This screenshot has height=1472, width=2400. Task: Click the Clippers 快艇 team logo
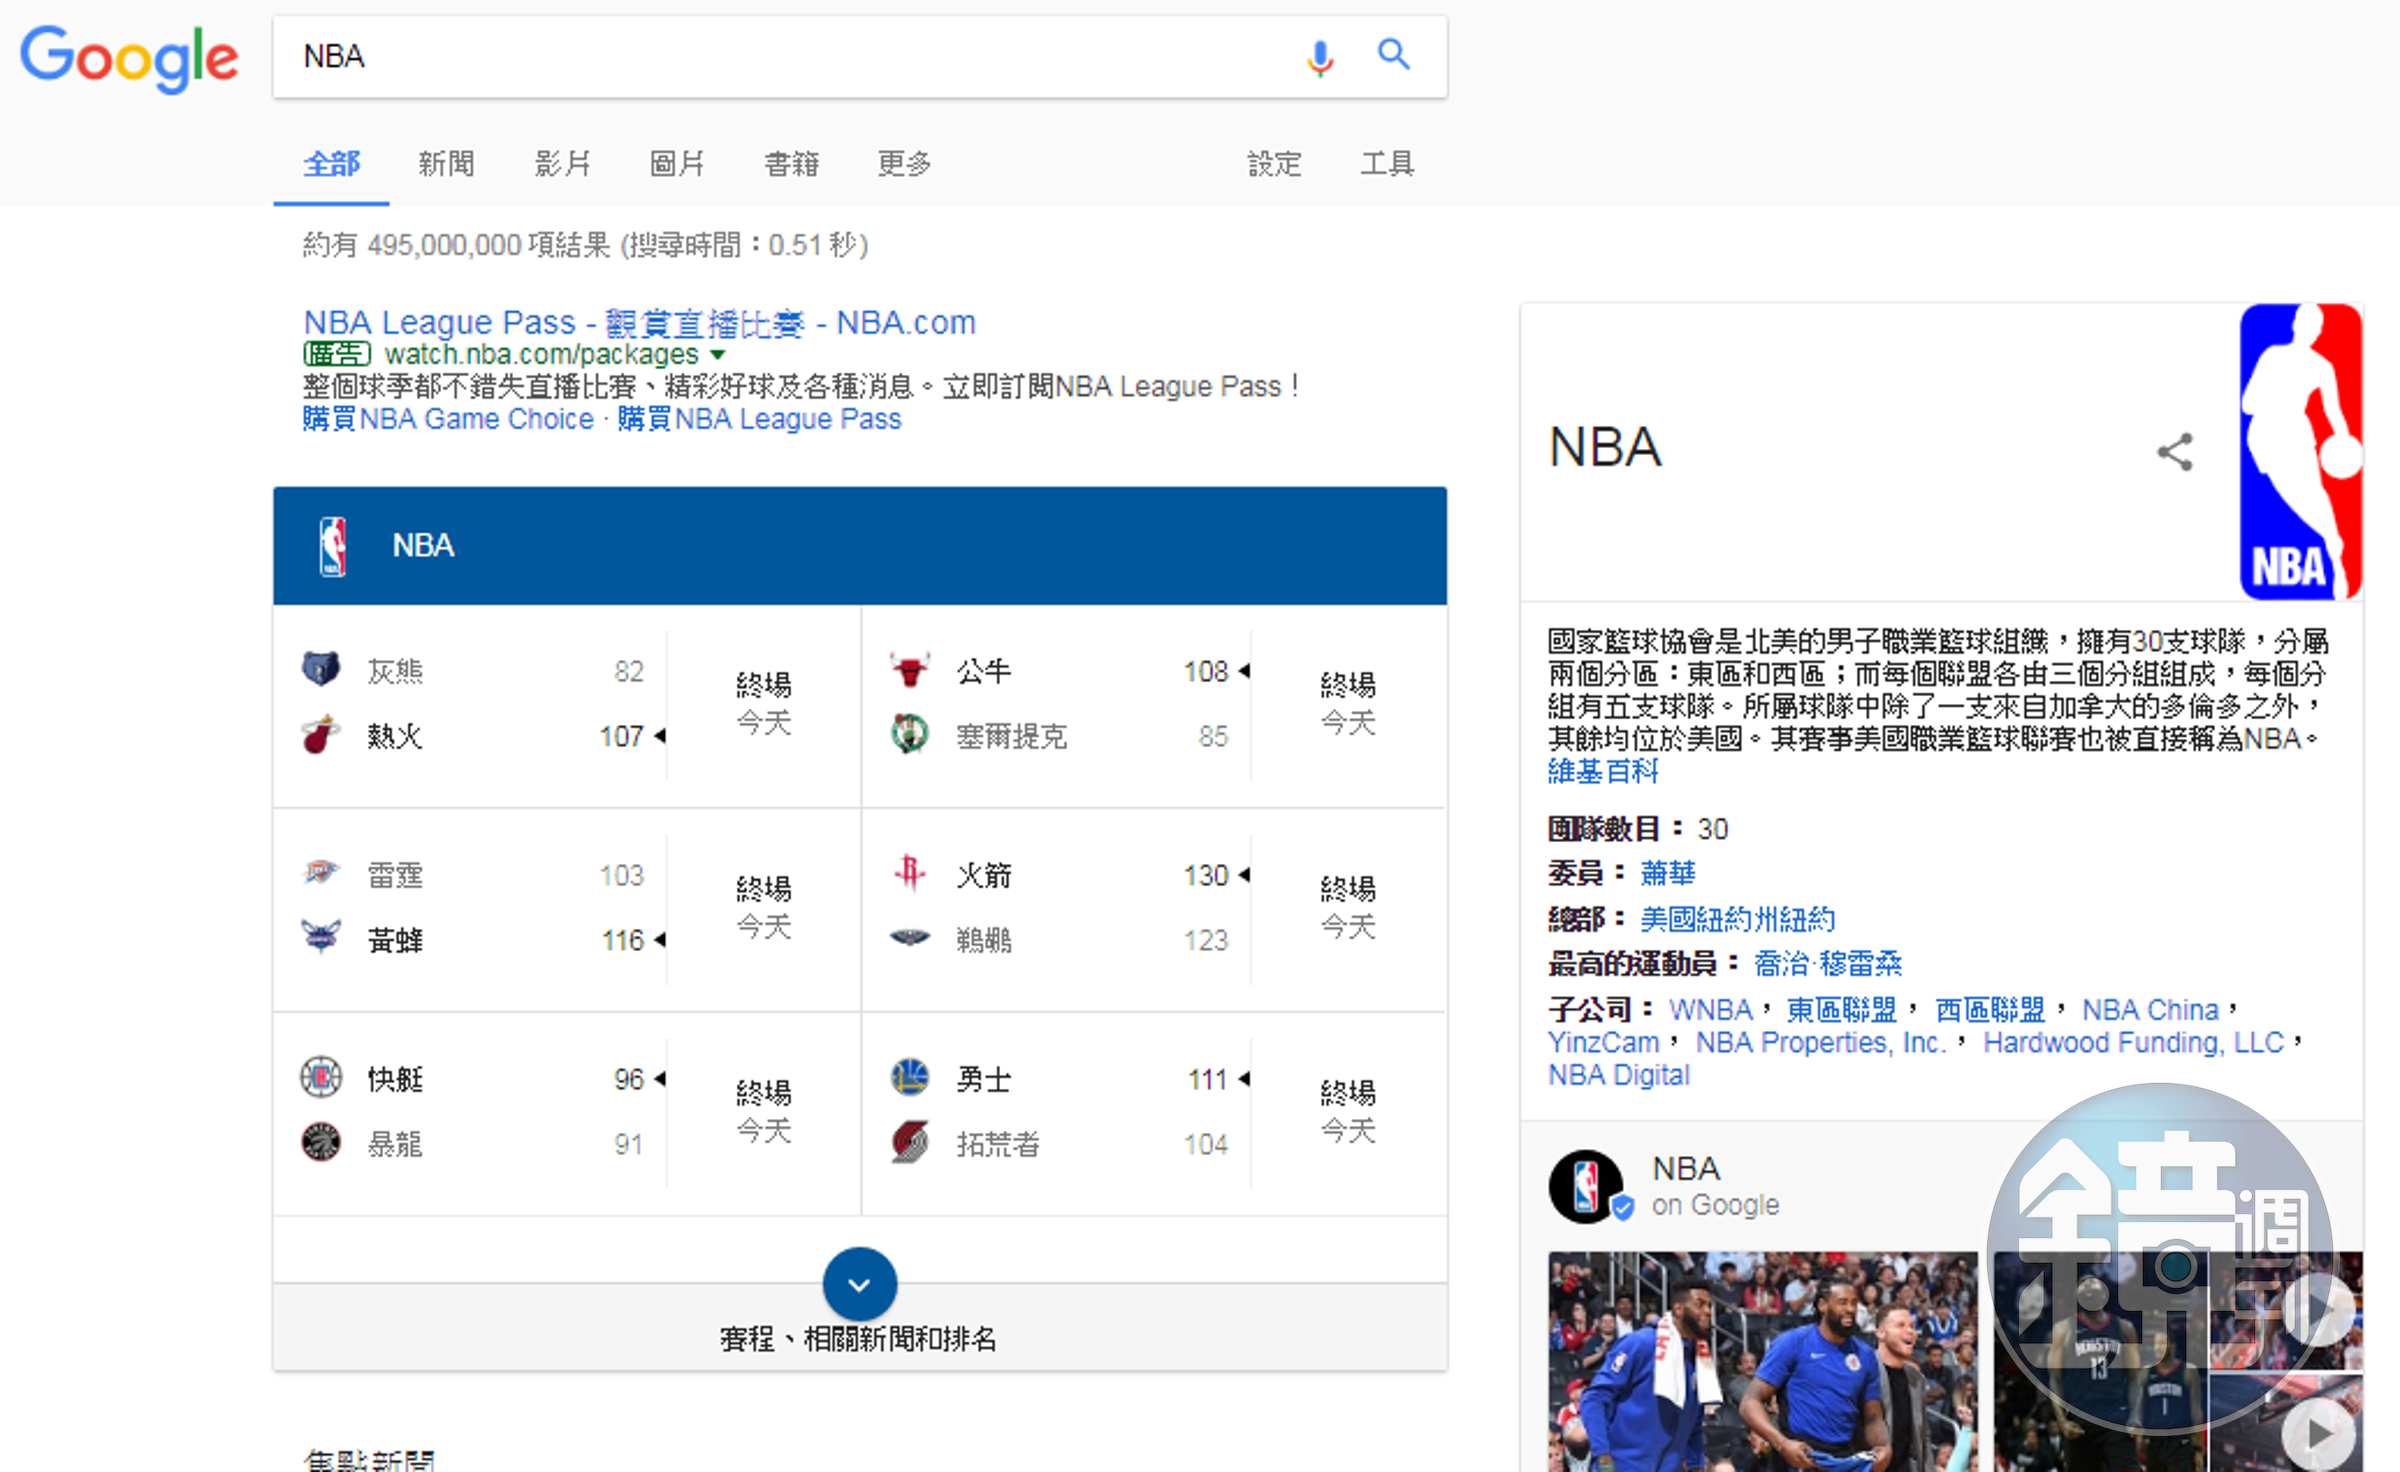click(321, 1078)
